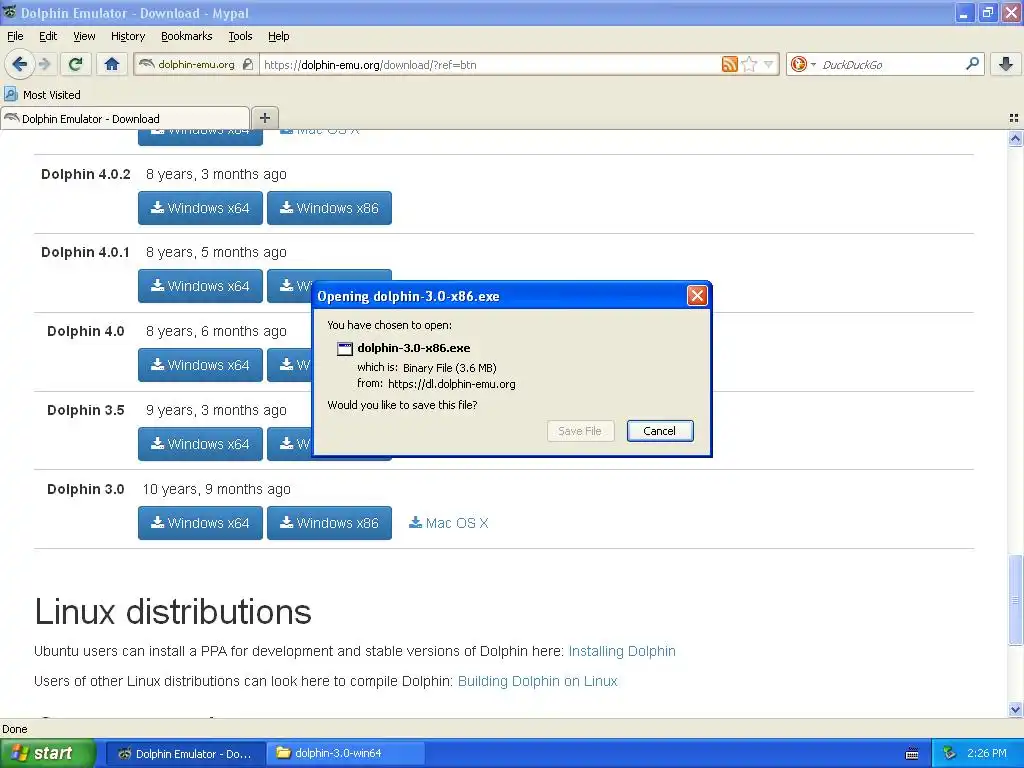Image resolution: width=1024 pixels, height=768 pixels.
Task: Click the DuckDuckGo search field
Action: point(891,65)
